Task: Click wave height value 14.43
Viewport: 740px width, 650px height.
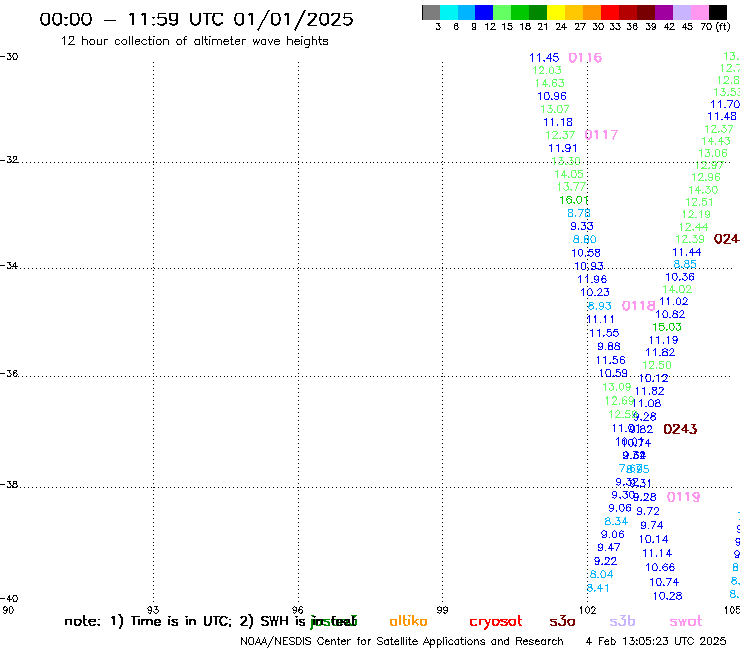Action: 716,141
